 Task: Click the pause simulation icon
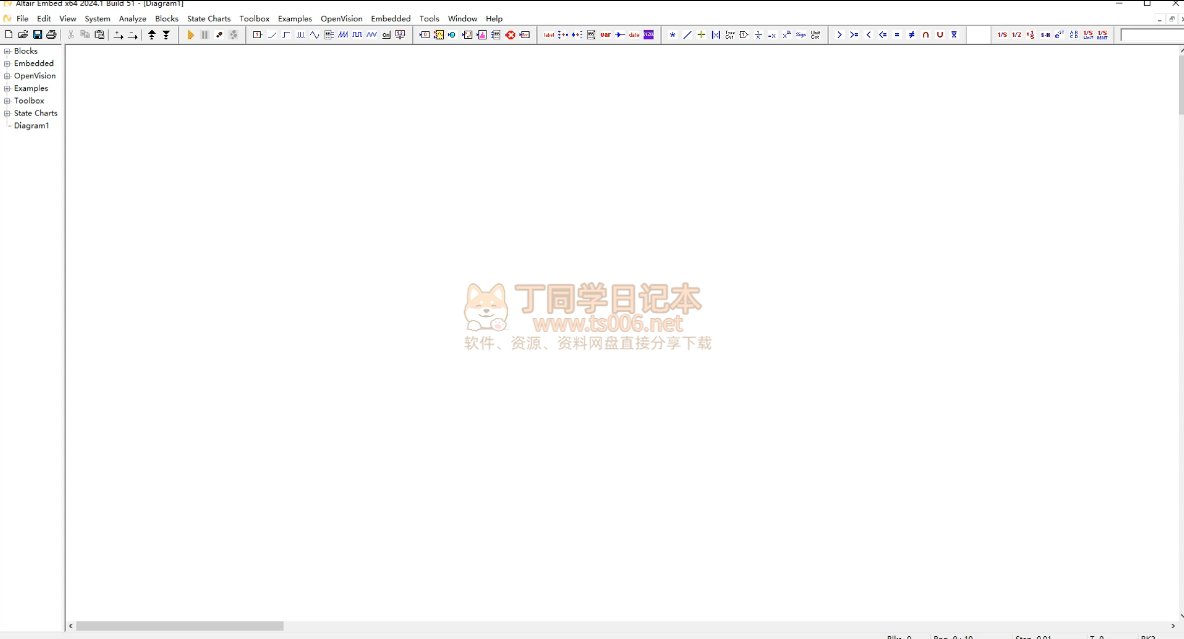click(x=204, y=35)
